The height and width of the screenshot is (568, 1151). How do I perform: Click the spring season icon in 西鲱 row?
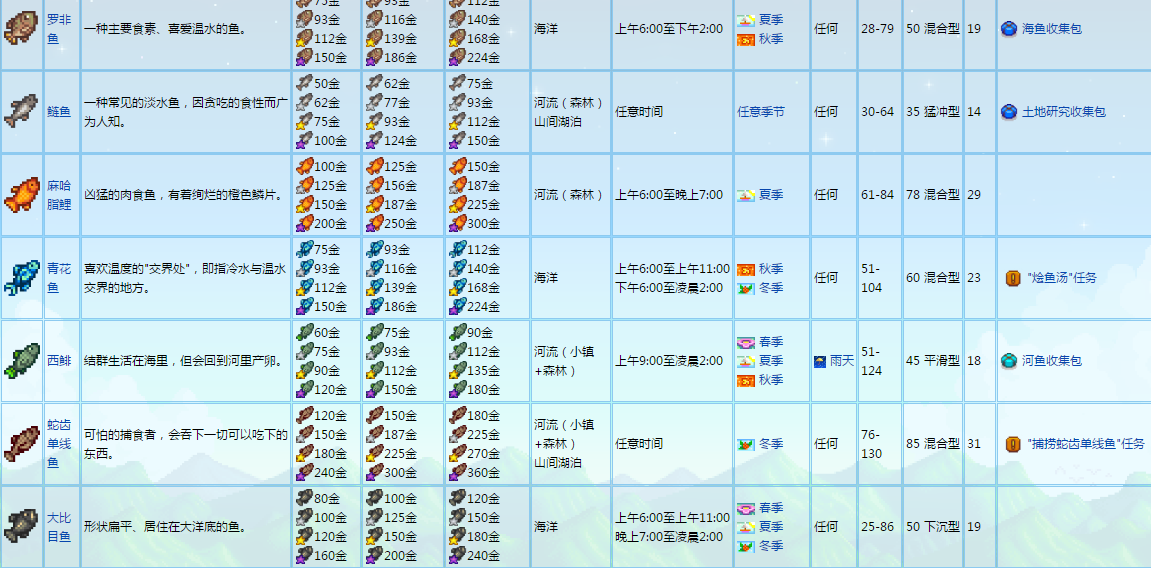(x=746, y=342)
